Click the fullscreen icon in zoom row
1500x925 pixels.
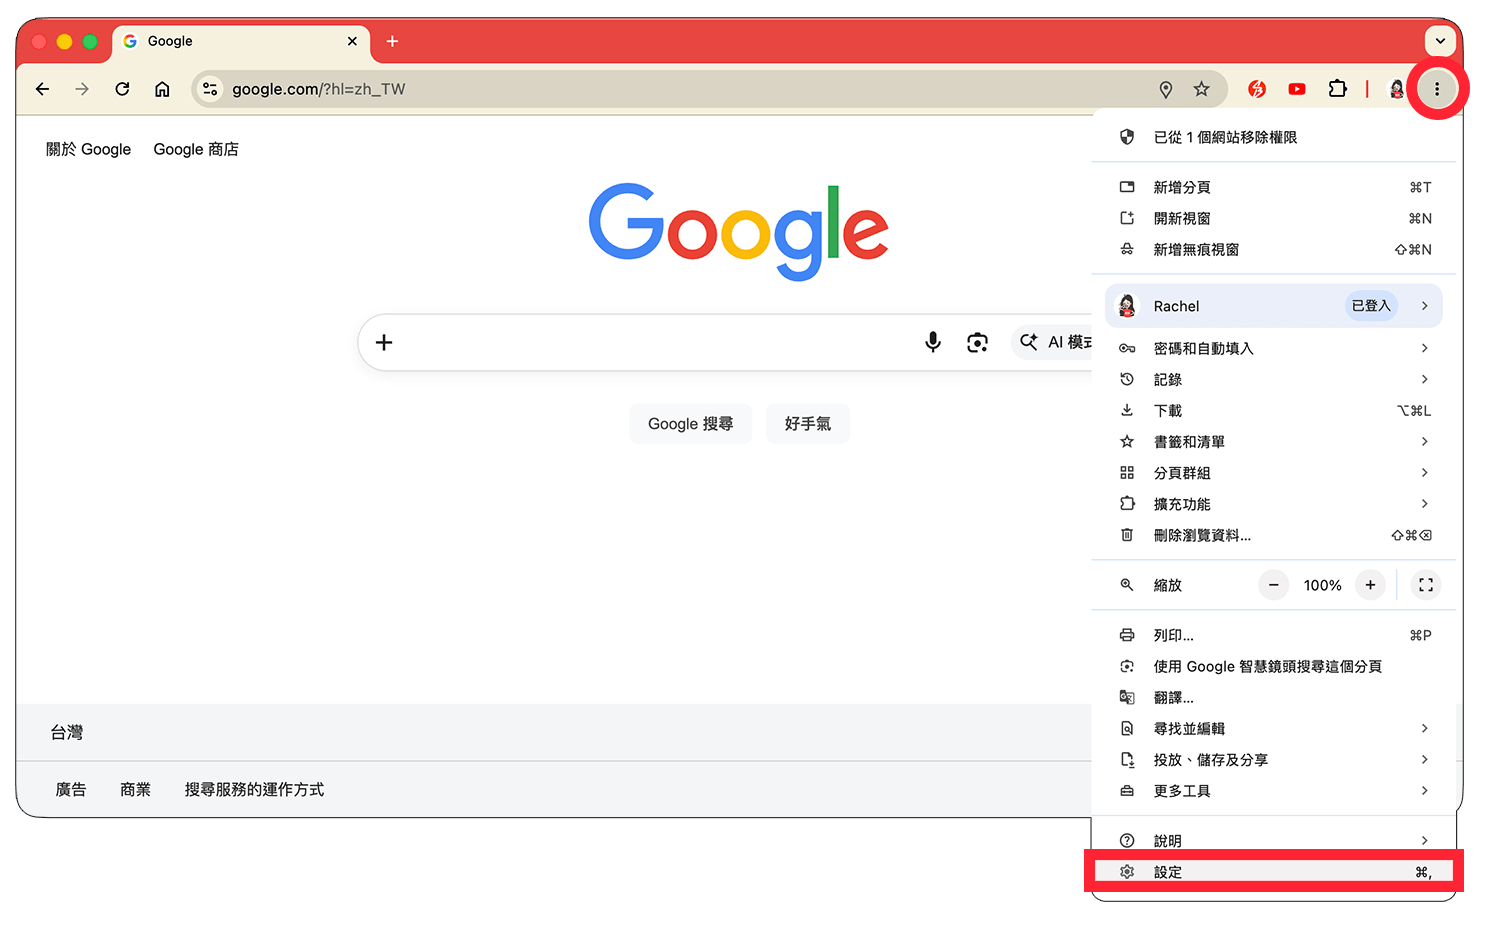point(1426,585)
